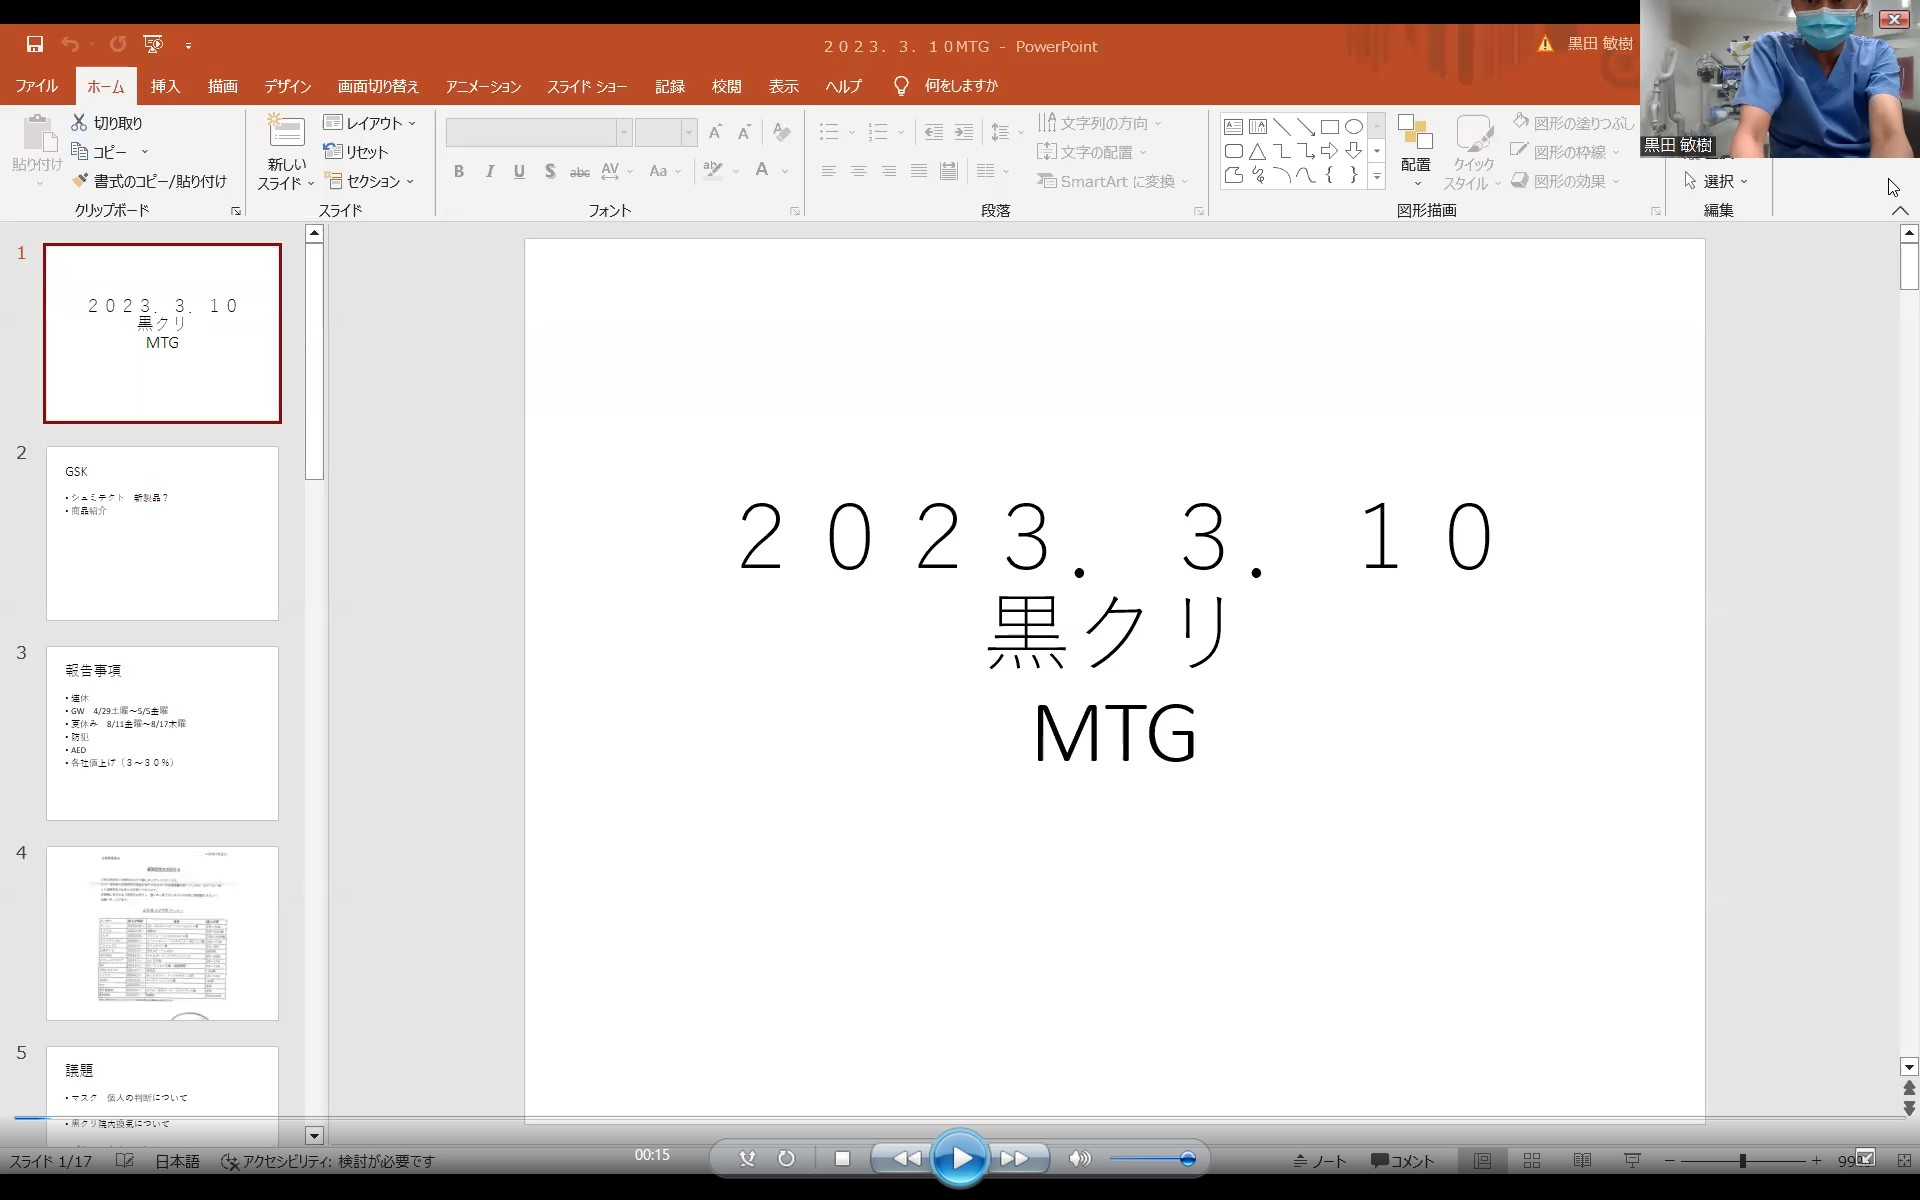Toggle align left paragraph button
The width and height of the screenshot is (1920, 1200).
[x=828, y=171]
